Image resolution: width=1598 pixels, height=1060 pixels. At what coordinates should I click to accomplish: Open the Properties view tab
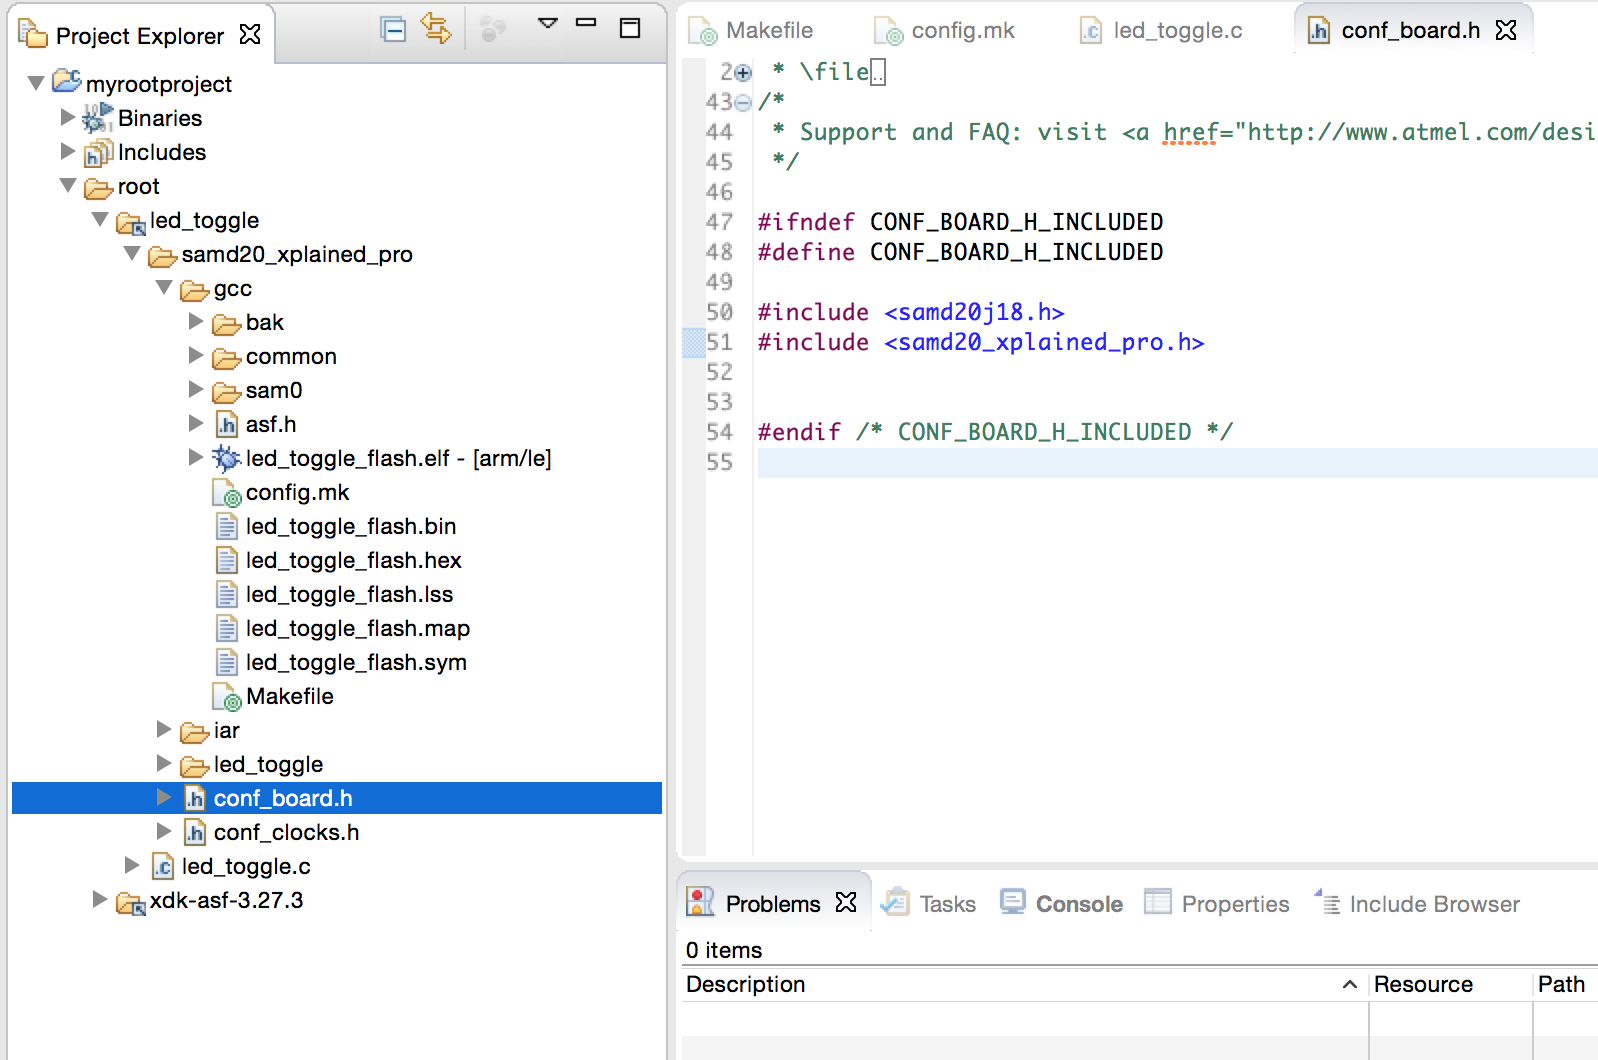[x=1216, y=903]
